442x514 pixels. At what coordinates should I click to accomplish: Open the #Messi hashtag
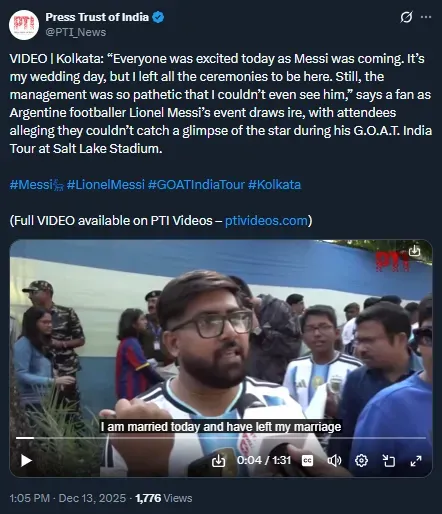pyautogui.click(x=37, y=184)
